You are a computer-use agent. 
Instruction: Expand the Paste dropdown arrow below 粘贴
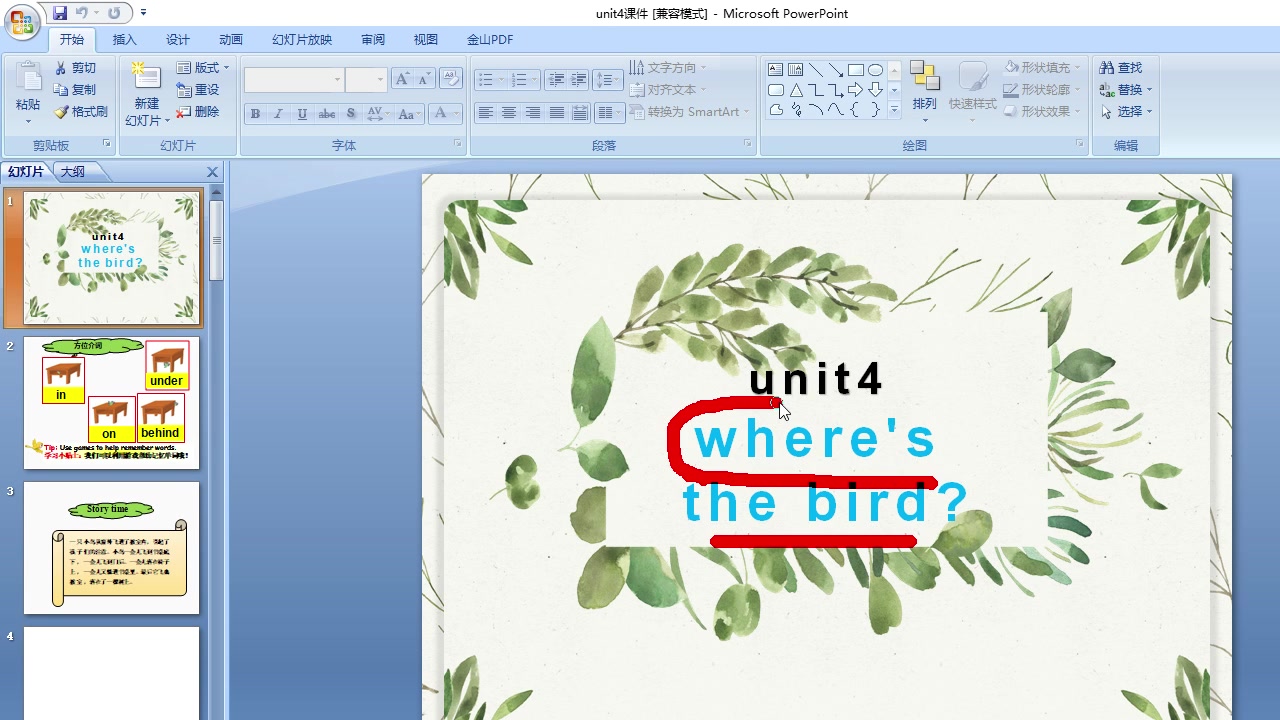point(28,121)
